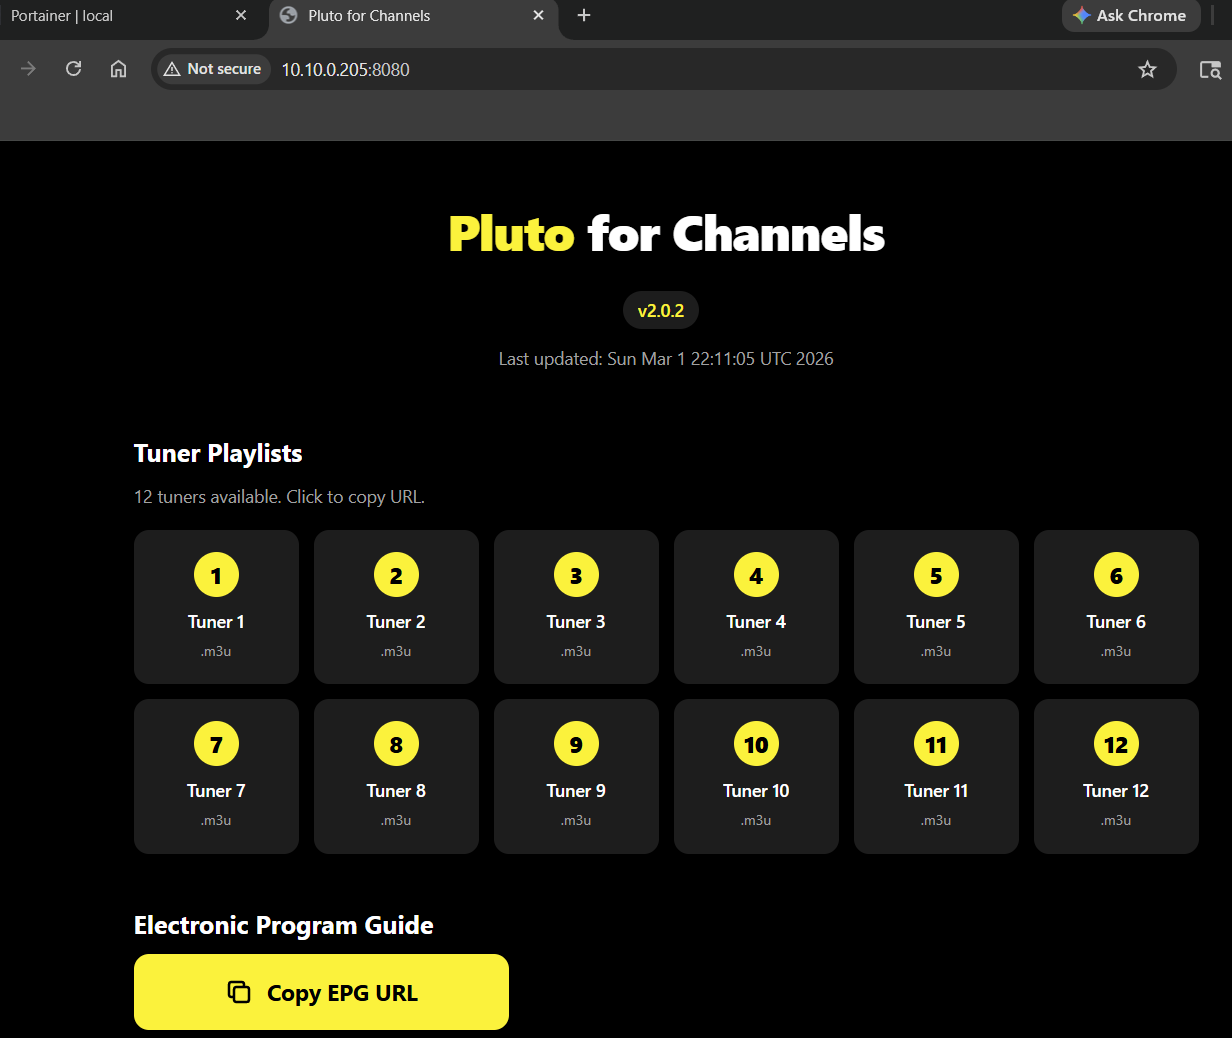
Task: View site info via Not secure badge
Action: (213, 69)
